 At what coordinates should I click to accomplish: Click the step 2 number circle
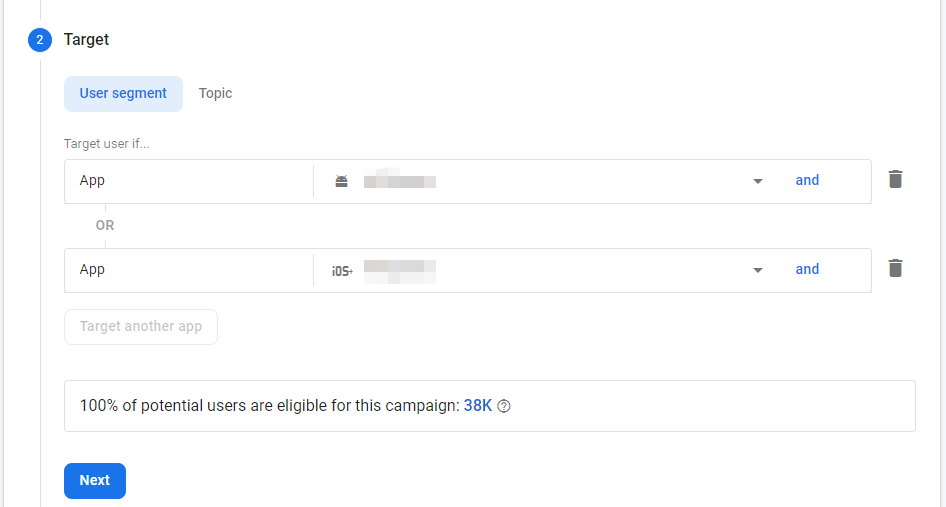tap(40, 40)
